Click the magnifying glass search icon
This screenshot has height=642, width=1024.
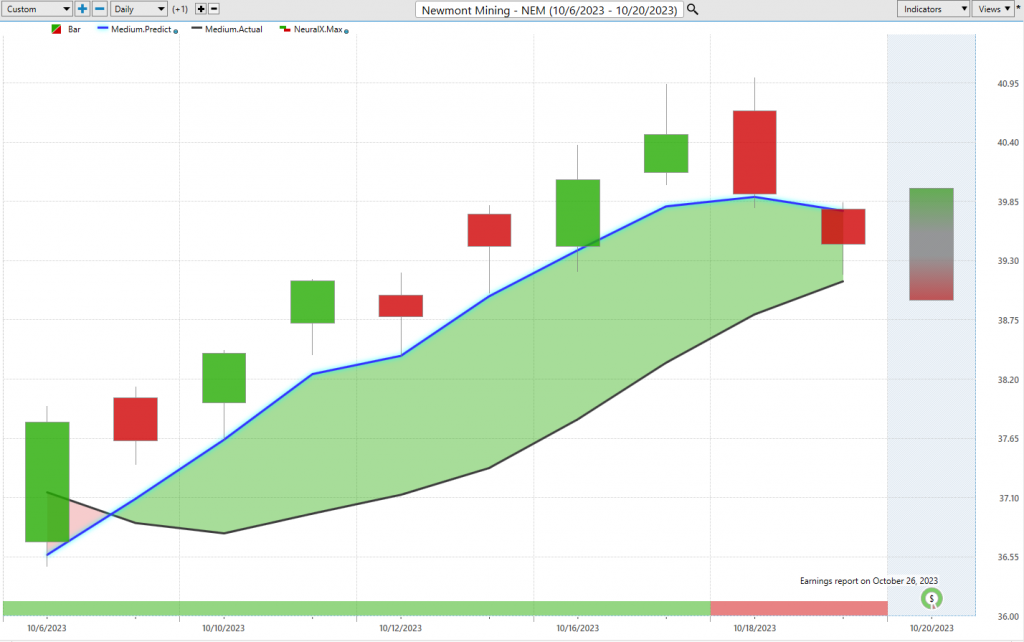(x=693, y=10)
